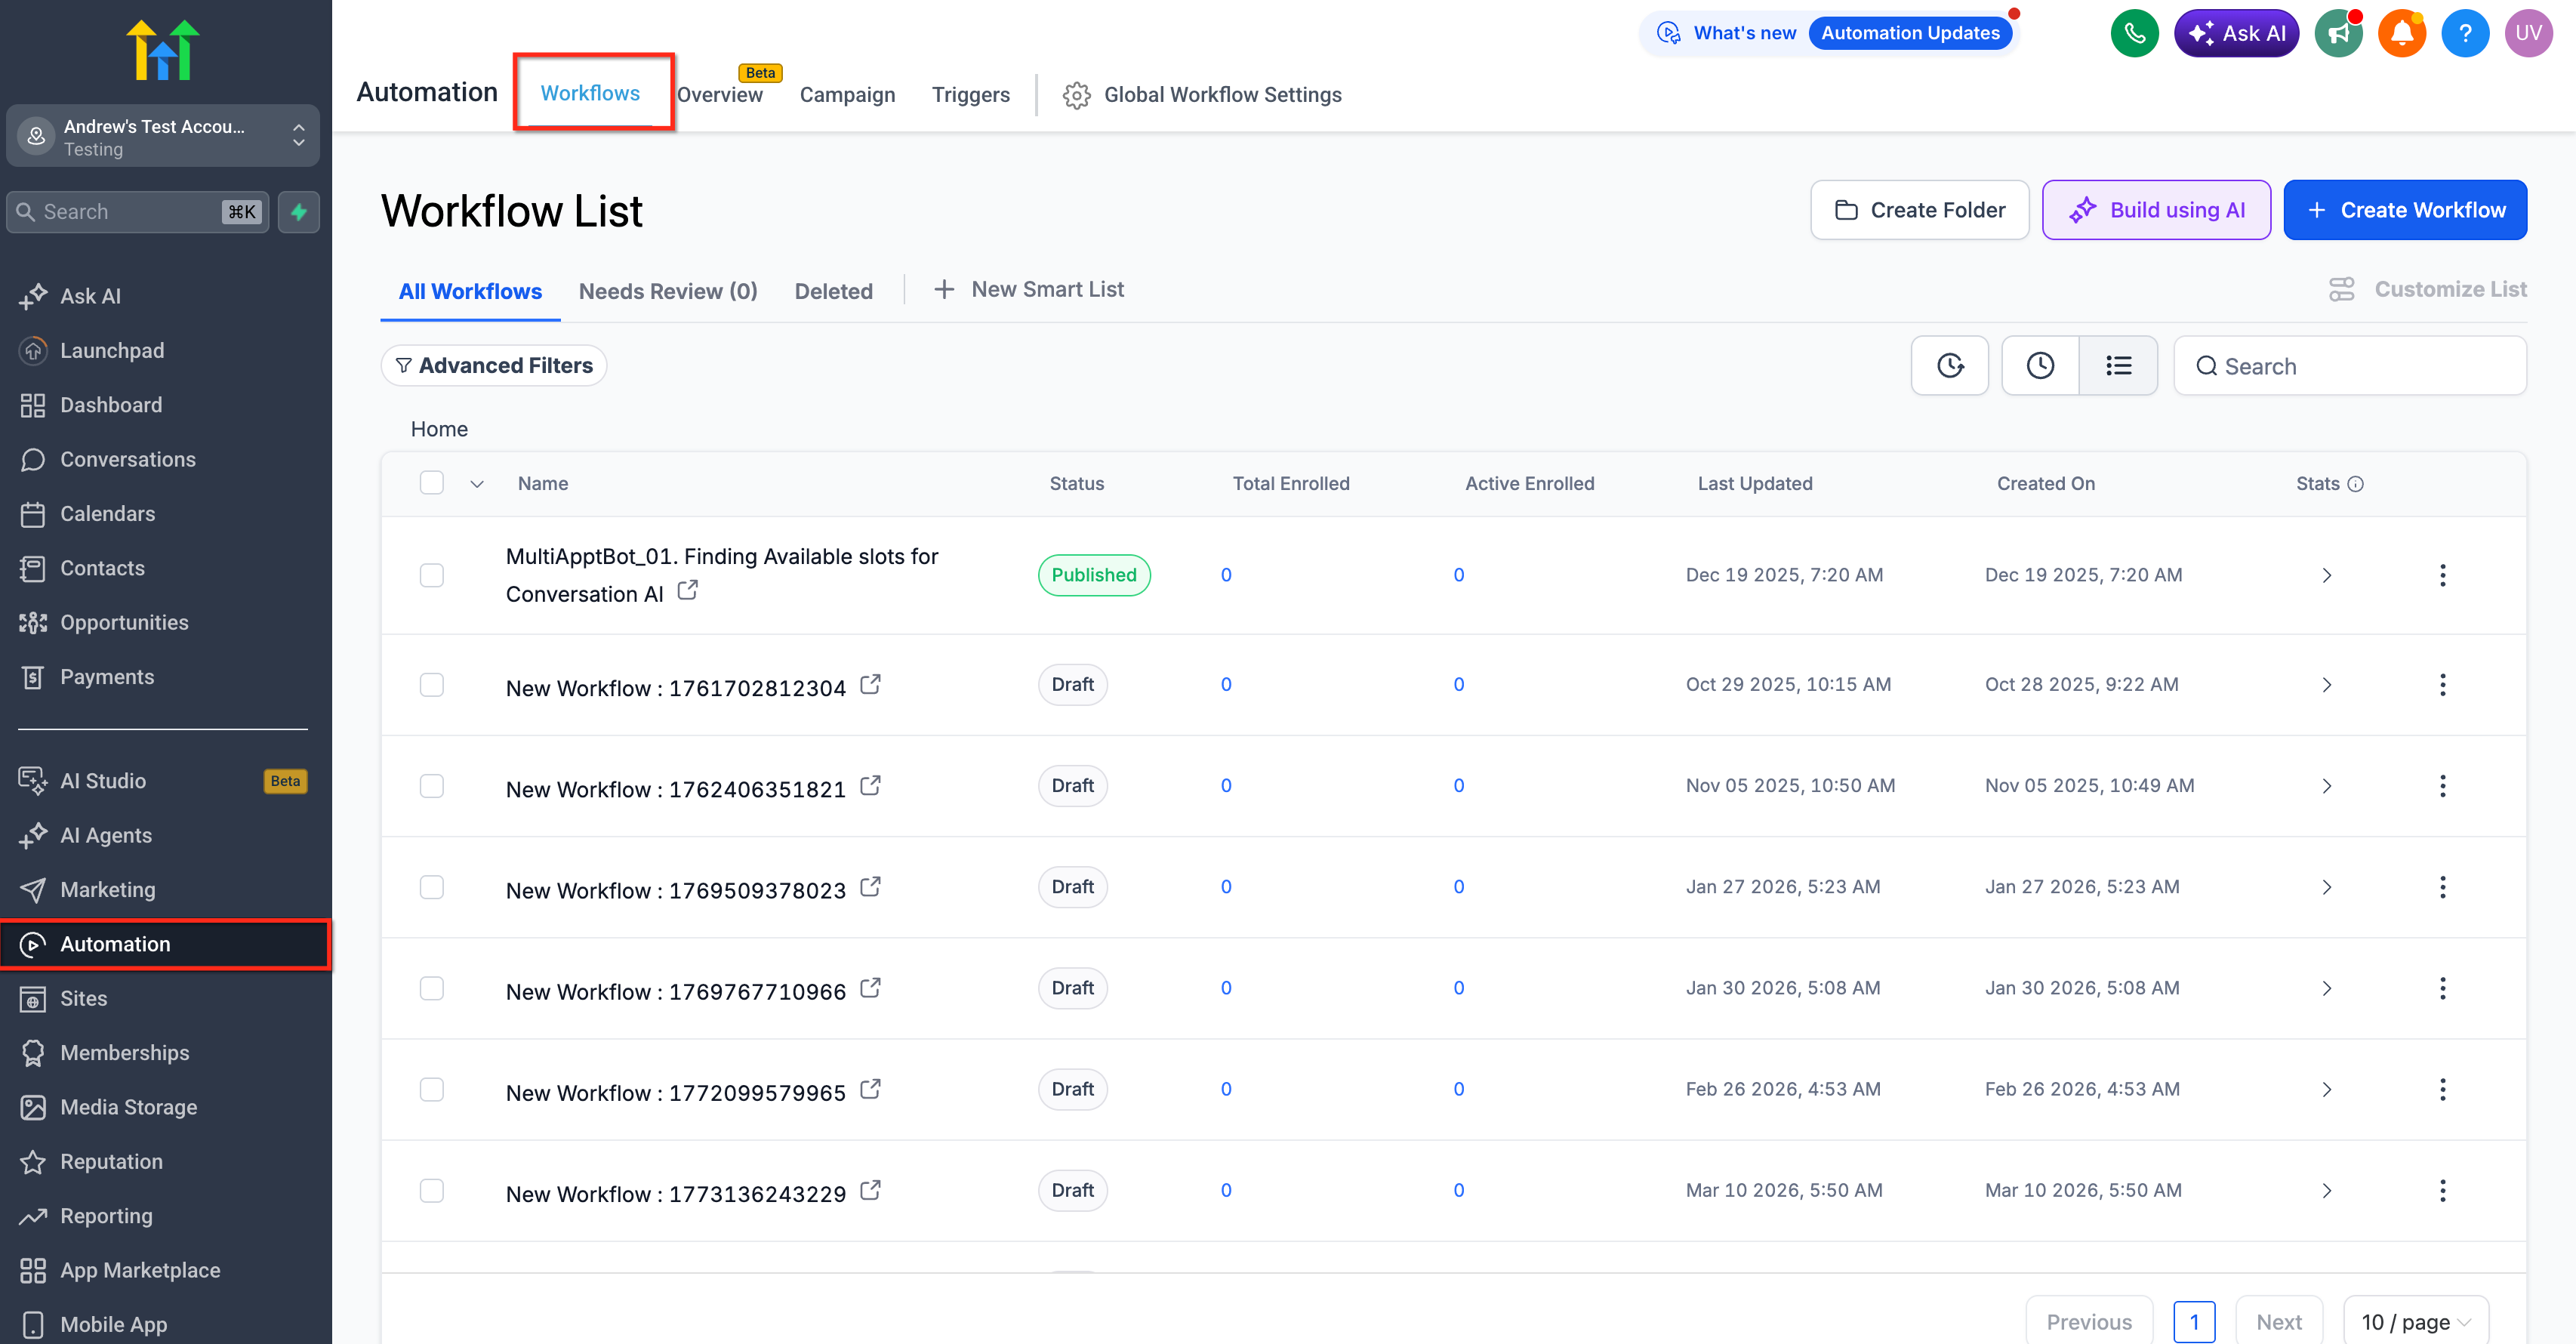Select checkbox for New Workflow : 1762406351821

[432, 786]
